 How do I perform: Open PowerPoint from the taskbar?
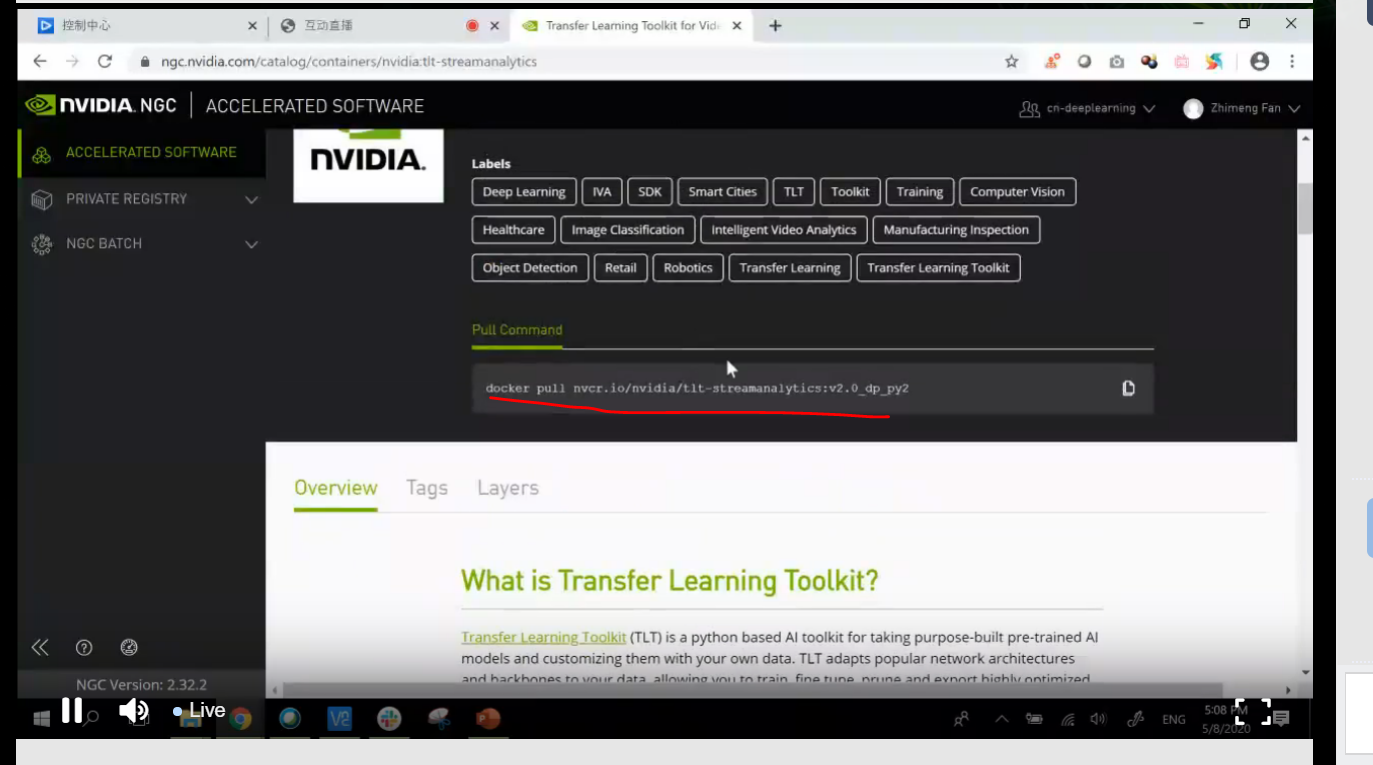click(x=488, y=718)
